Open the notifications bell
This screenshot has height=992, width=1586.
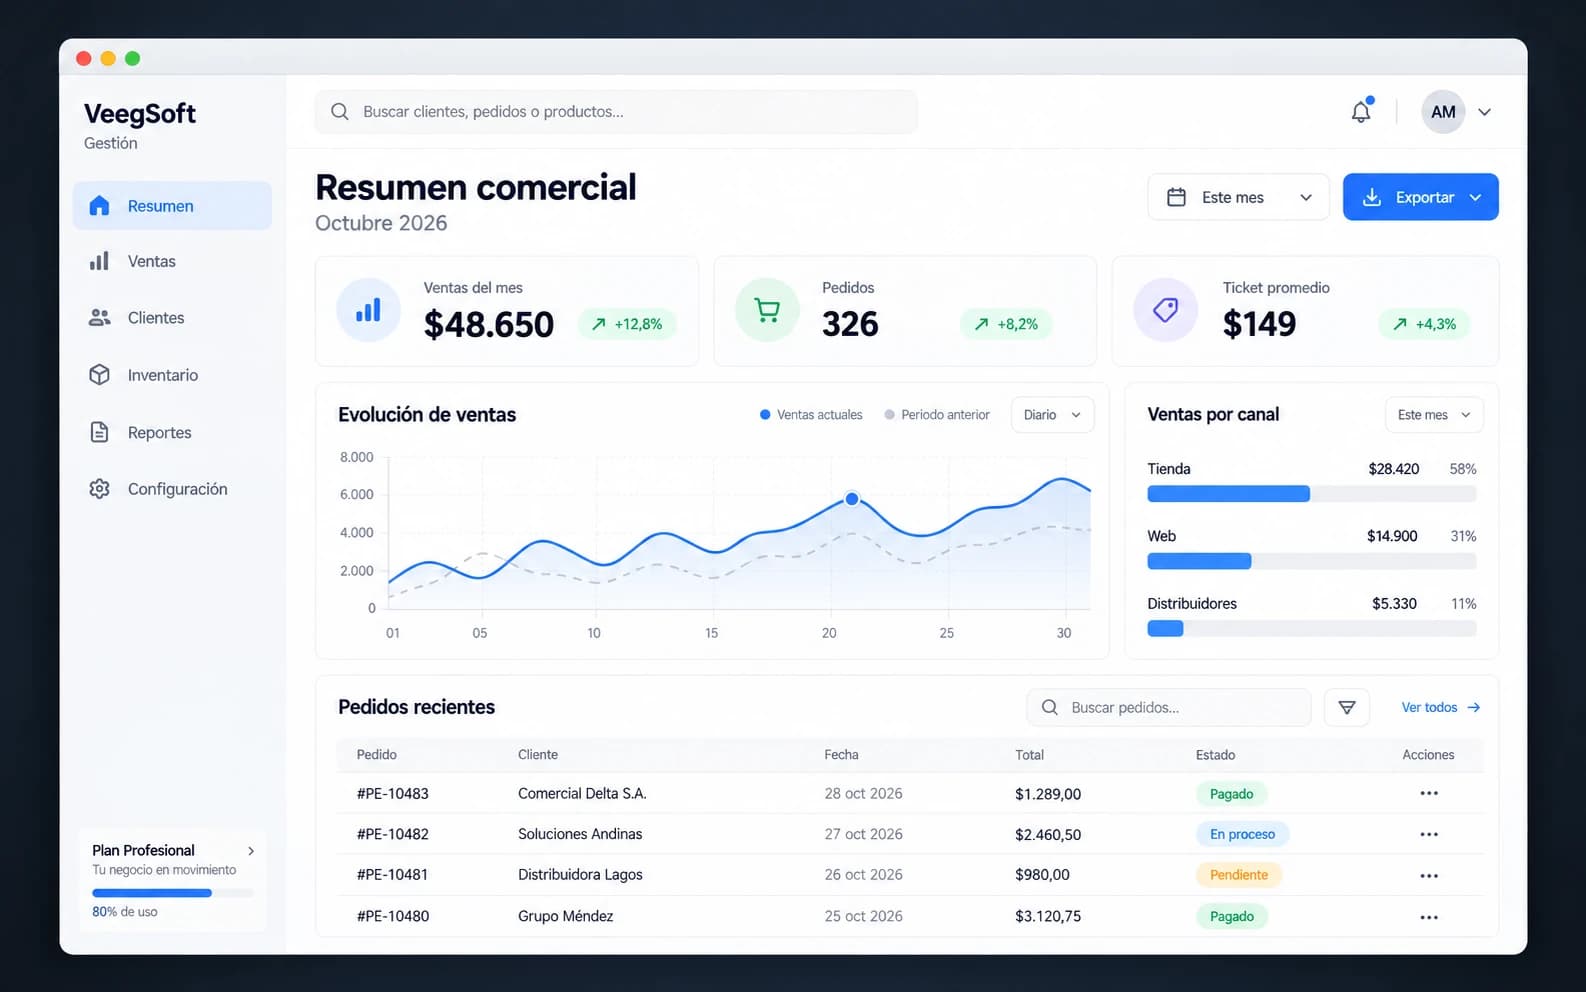click(x=1361, y=111)
